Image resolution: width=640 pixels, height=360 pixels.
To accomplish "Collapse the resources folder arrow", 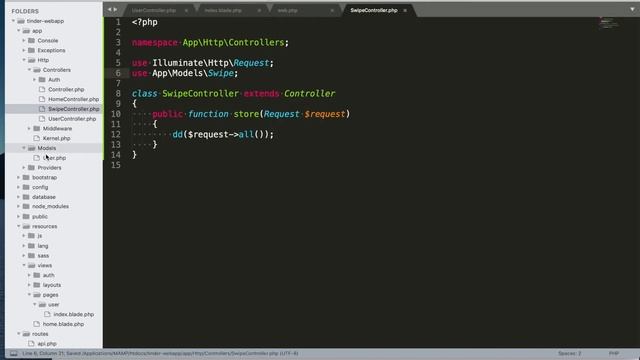I will [x=19, y=226].
